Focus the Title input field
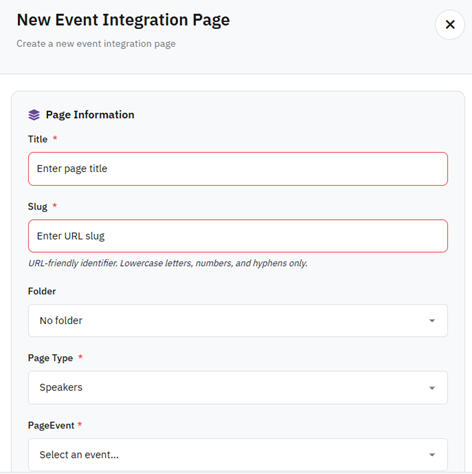Image resolution: width=472 pixels, height=474 pixels. [x=238, y=169]
